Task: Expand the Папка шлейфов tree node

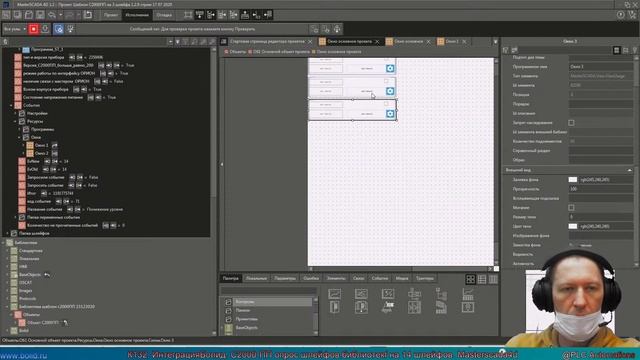Action: tap(8, 233)
